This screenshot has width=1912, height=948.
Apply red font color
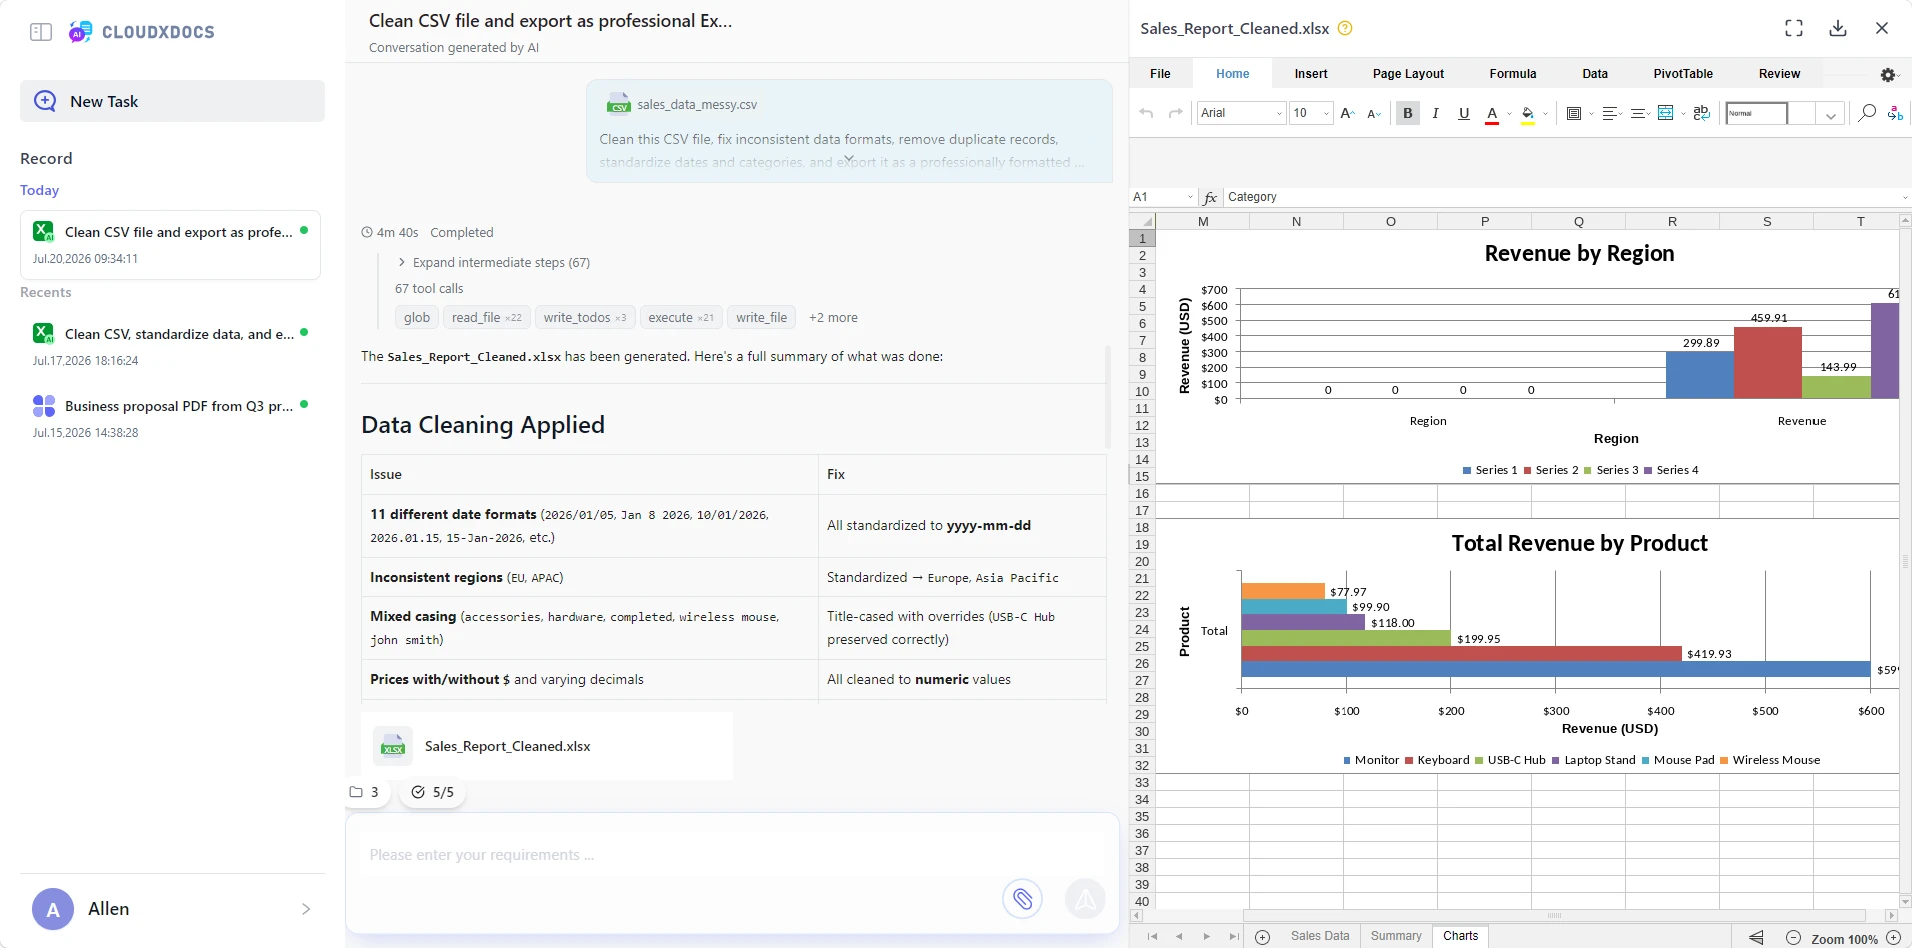pos(1492,114)
